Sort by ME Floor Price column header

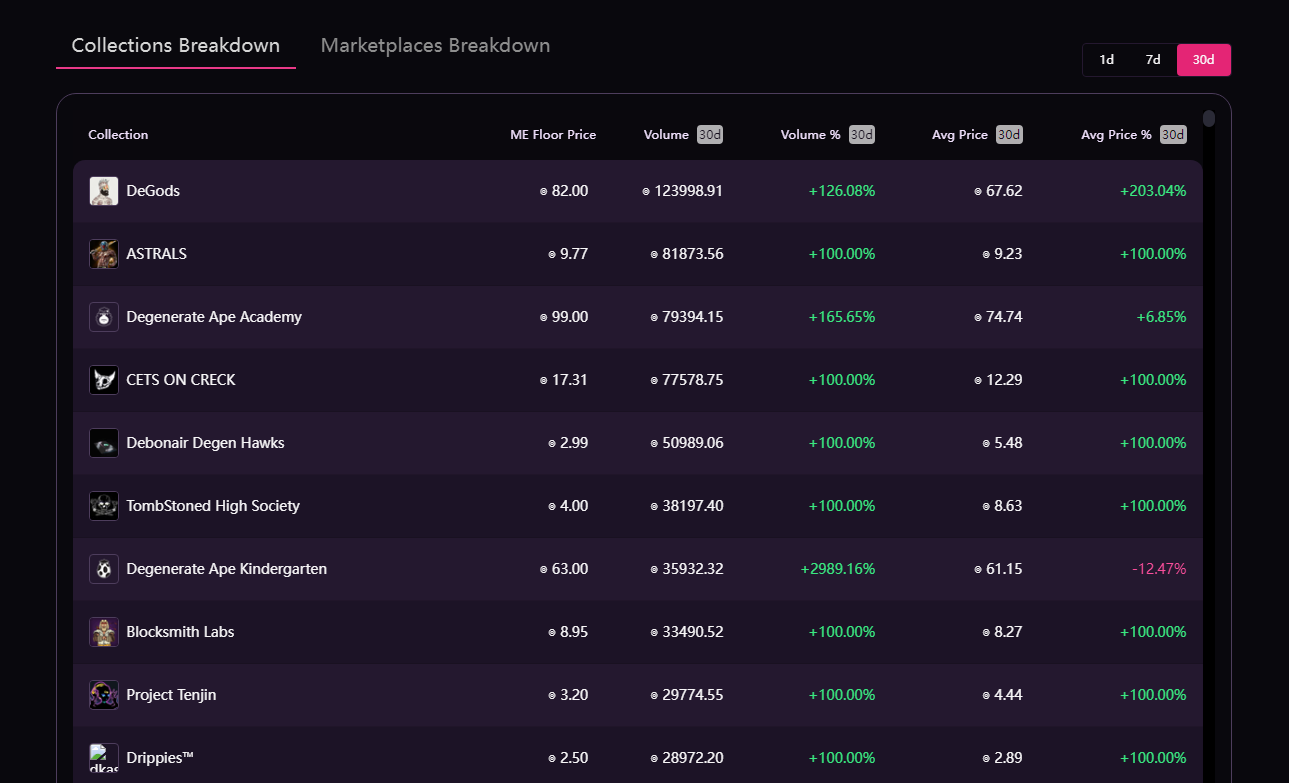tap(553, 135)
